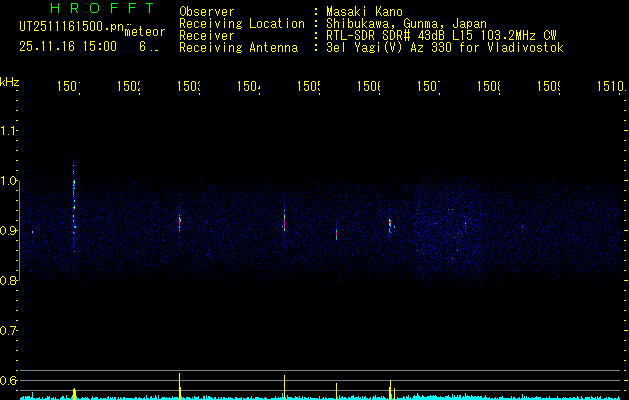Click the 'Observer' field label
629x400 pixels.
(207, 11)
